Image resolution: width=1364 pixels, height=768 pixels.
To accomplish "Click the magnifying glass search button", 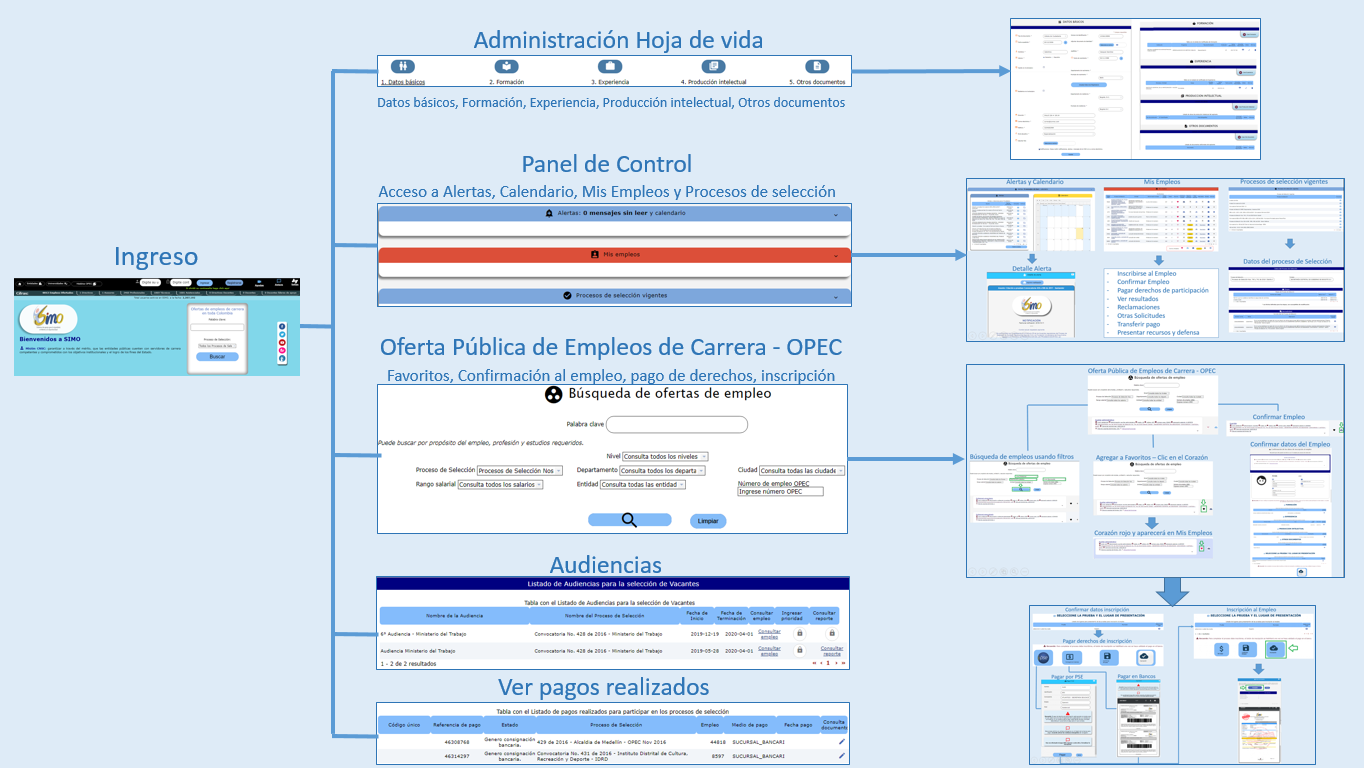I will (629, 520).
